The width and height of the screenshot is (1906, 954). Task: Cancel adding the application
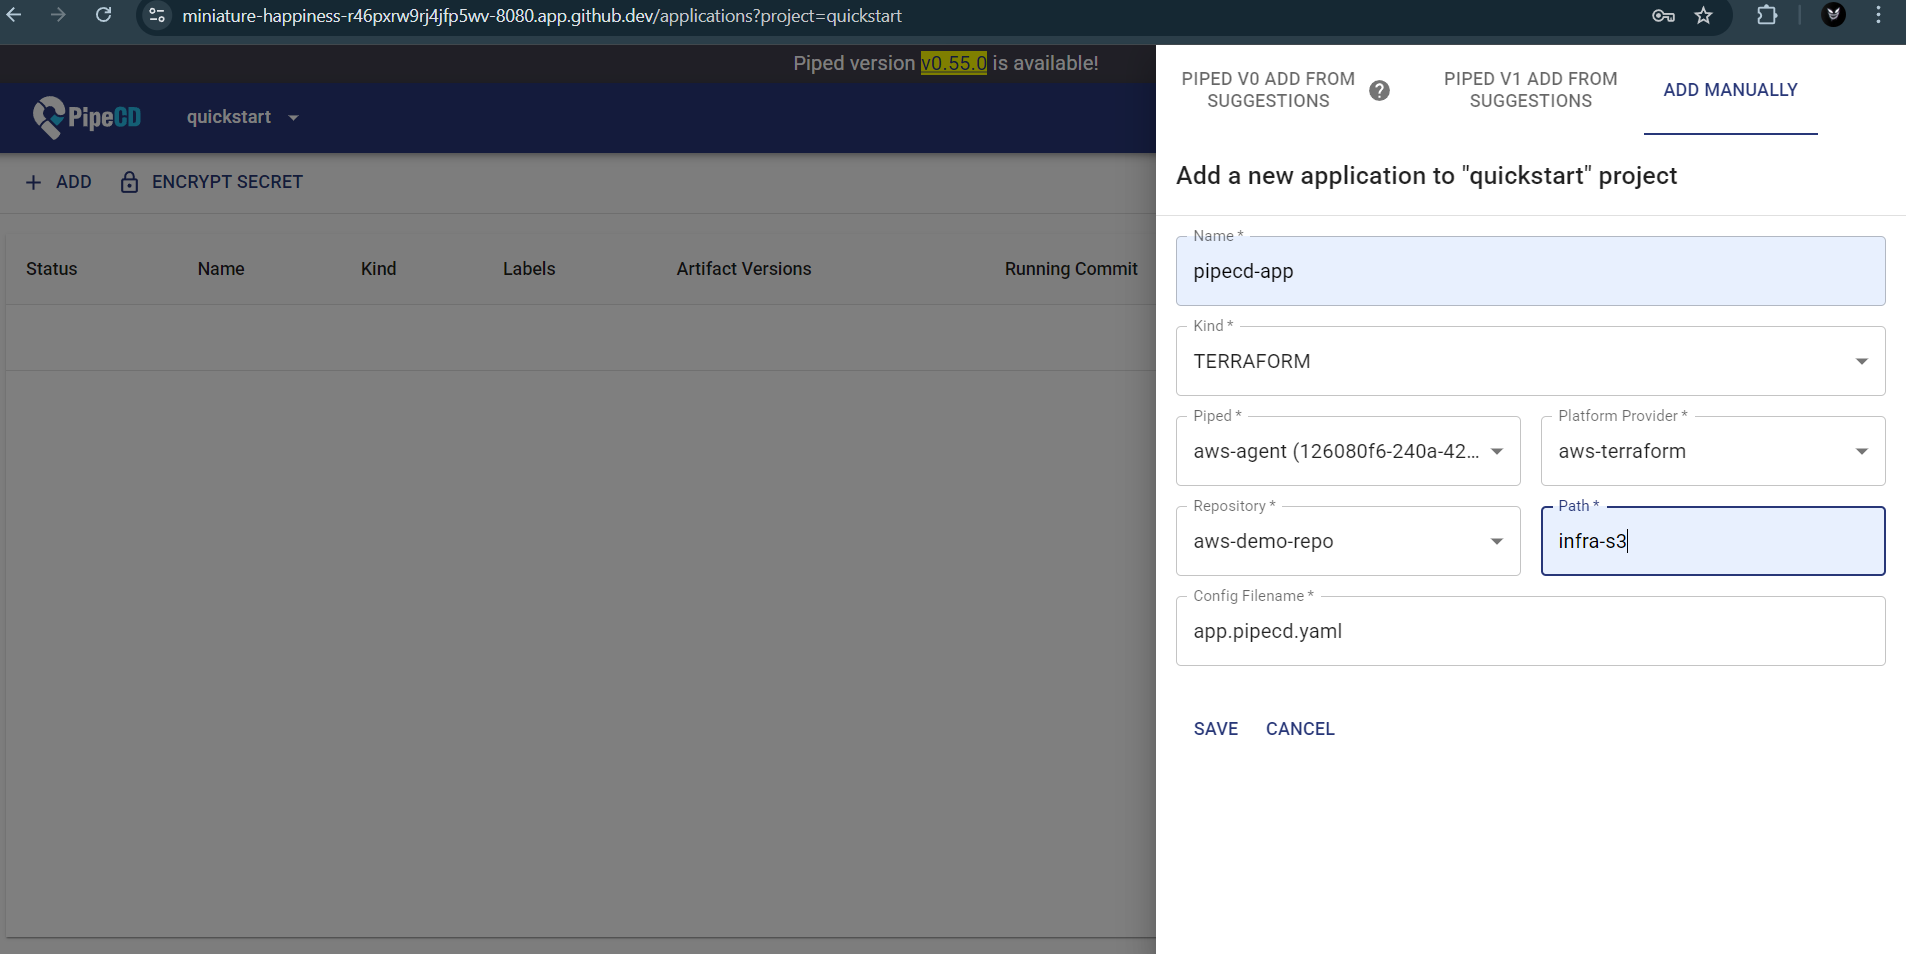pyautogui.click(x=1300, y=729)
